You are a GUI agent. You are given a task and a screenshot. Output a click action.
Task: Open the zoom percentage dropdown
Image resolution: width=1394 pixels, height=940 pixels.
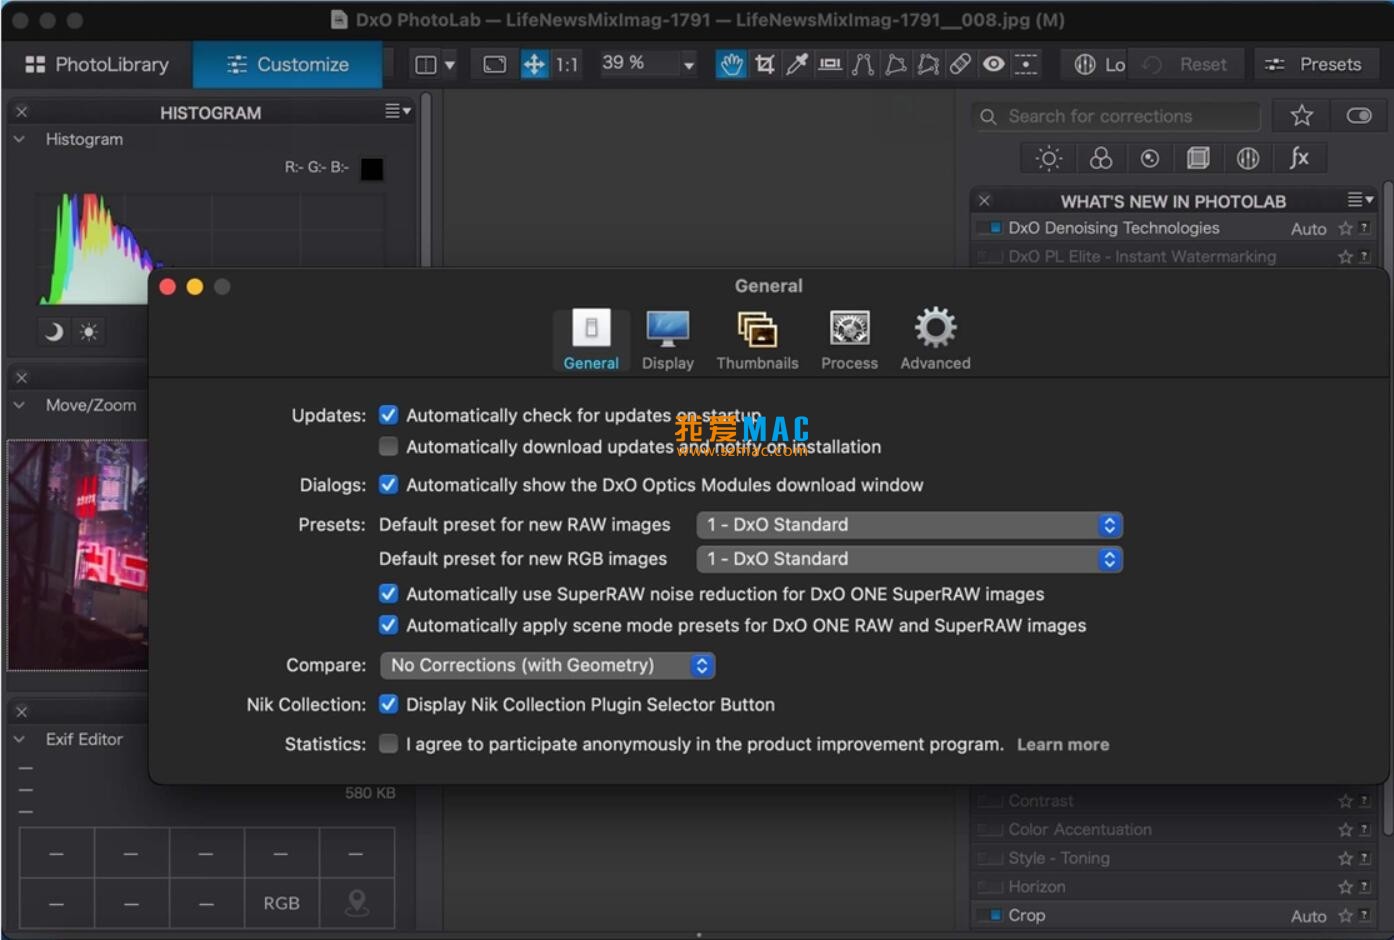point(688,65)
